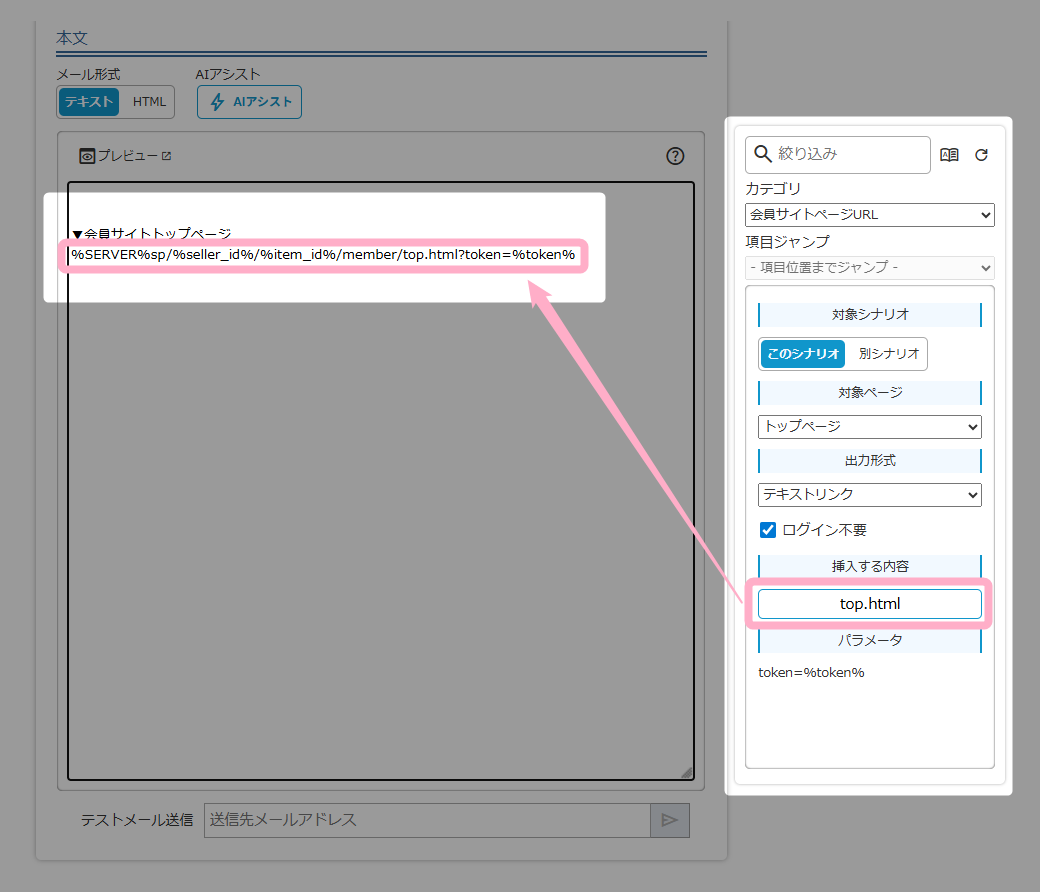Switch mail format to HTML
The image size is (1040, 892).
pos(149,102)
